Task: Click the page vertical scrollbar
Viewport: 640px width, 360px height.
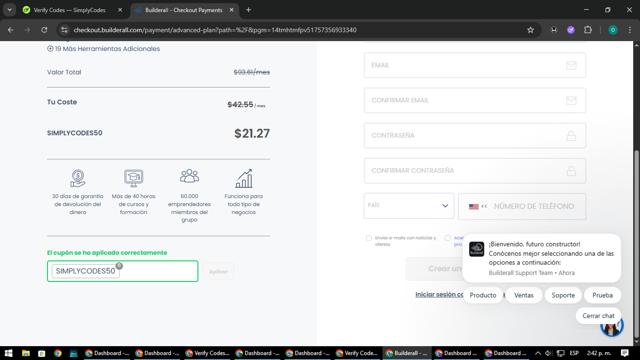Action: click(636, 245)
